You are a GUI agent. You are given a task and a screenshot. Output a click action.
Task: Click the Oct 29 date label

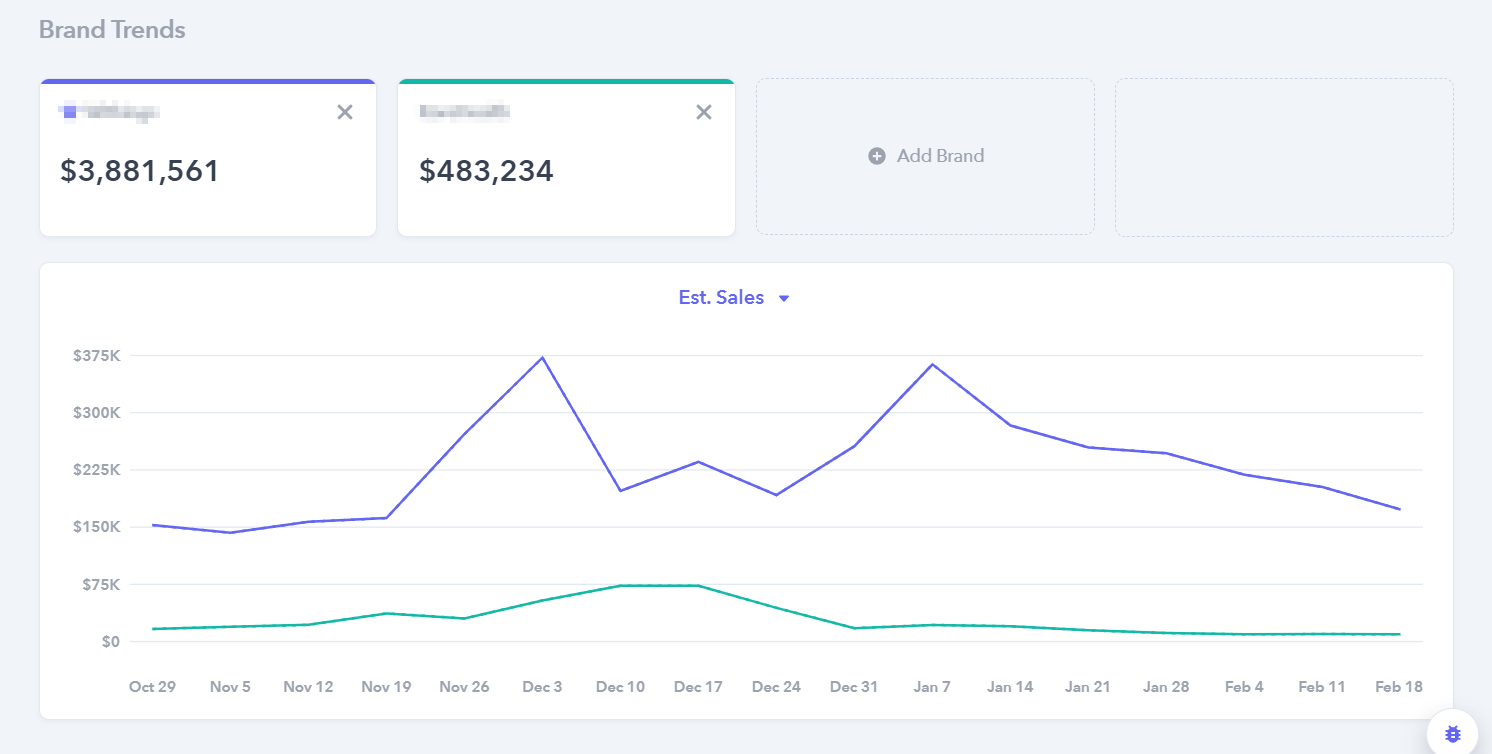tap(152, 687)
